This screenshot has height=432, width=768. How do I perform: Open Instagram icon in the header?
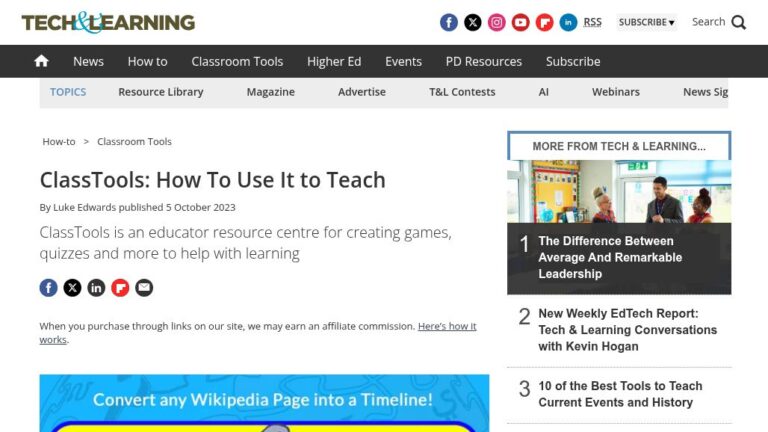pos(497,22)
